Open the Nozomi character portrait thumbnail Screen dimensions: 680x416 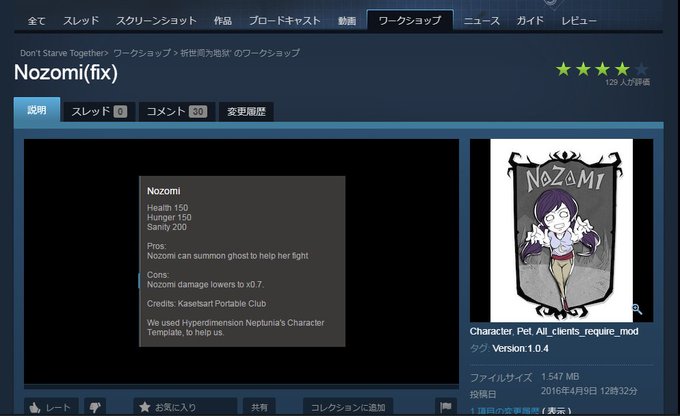click(561, 230)
